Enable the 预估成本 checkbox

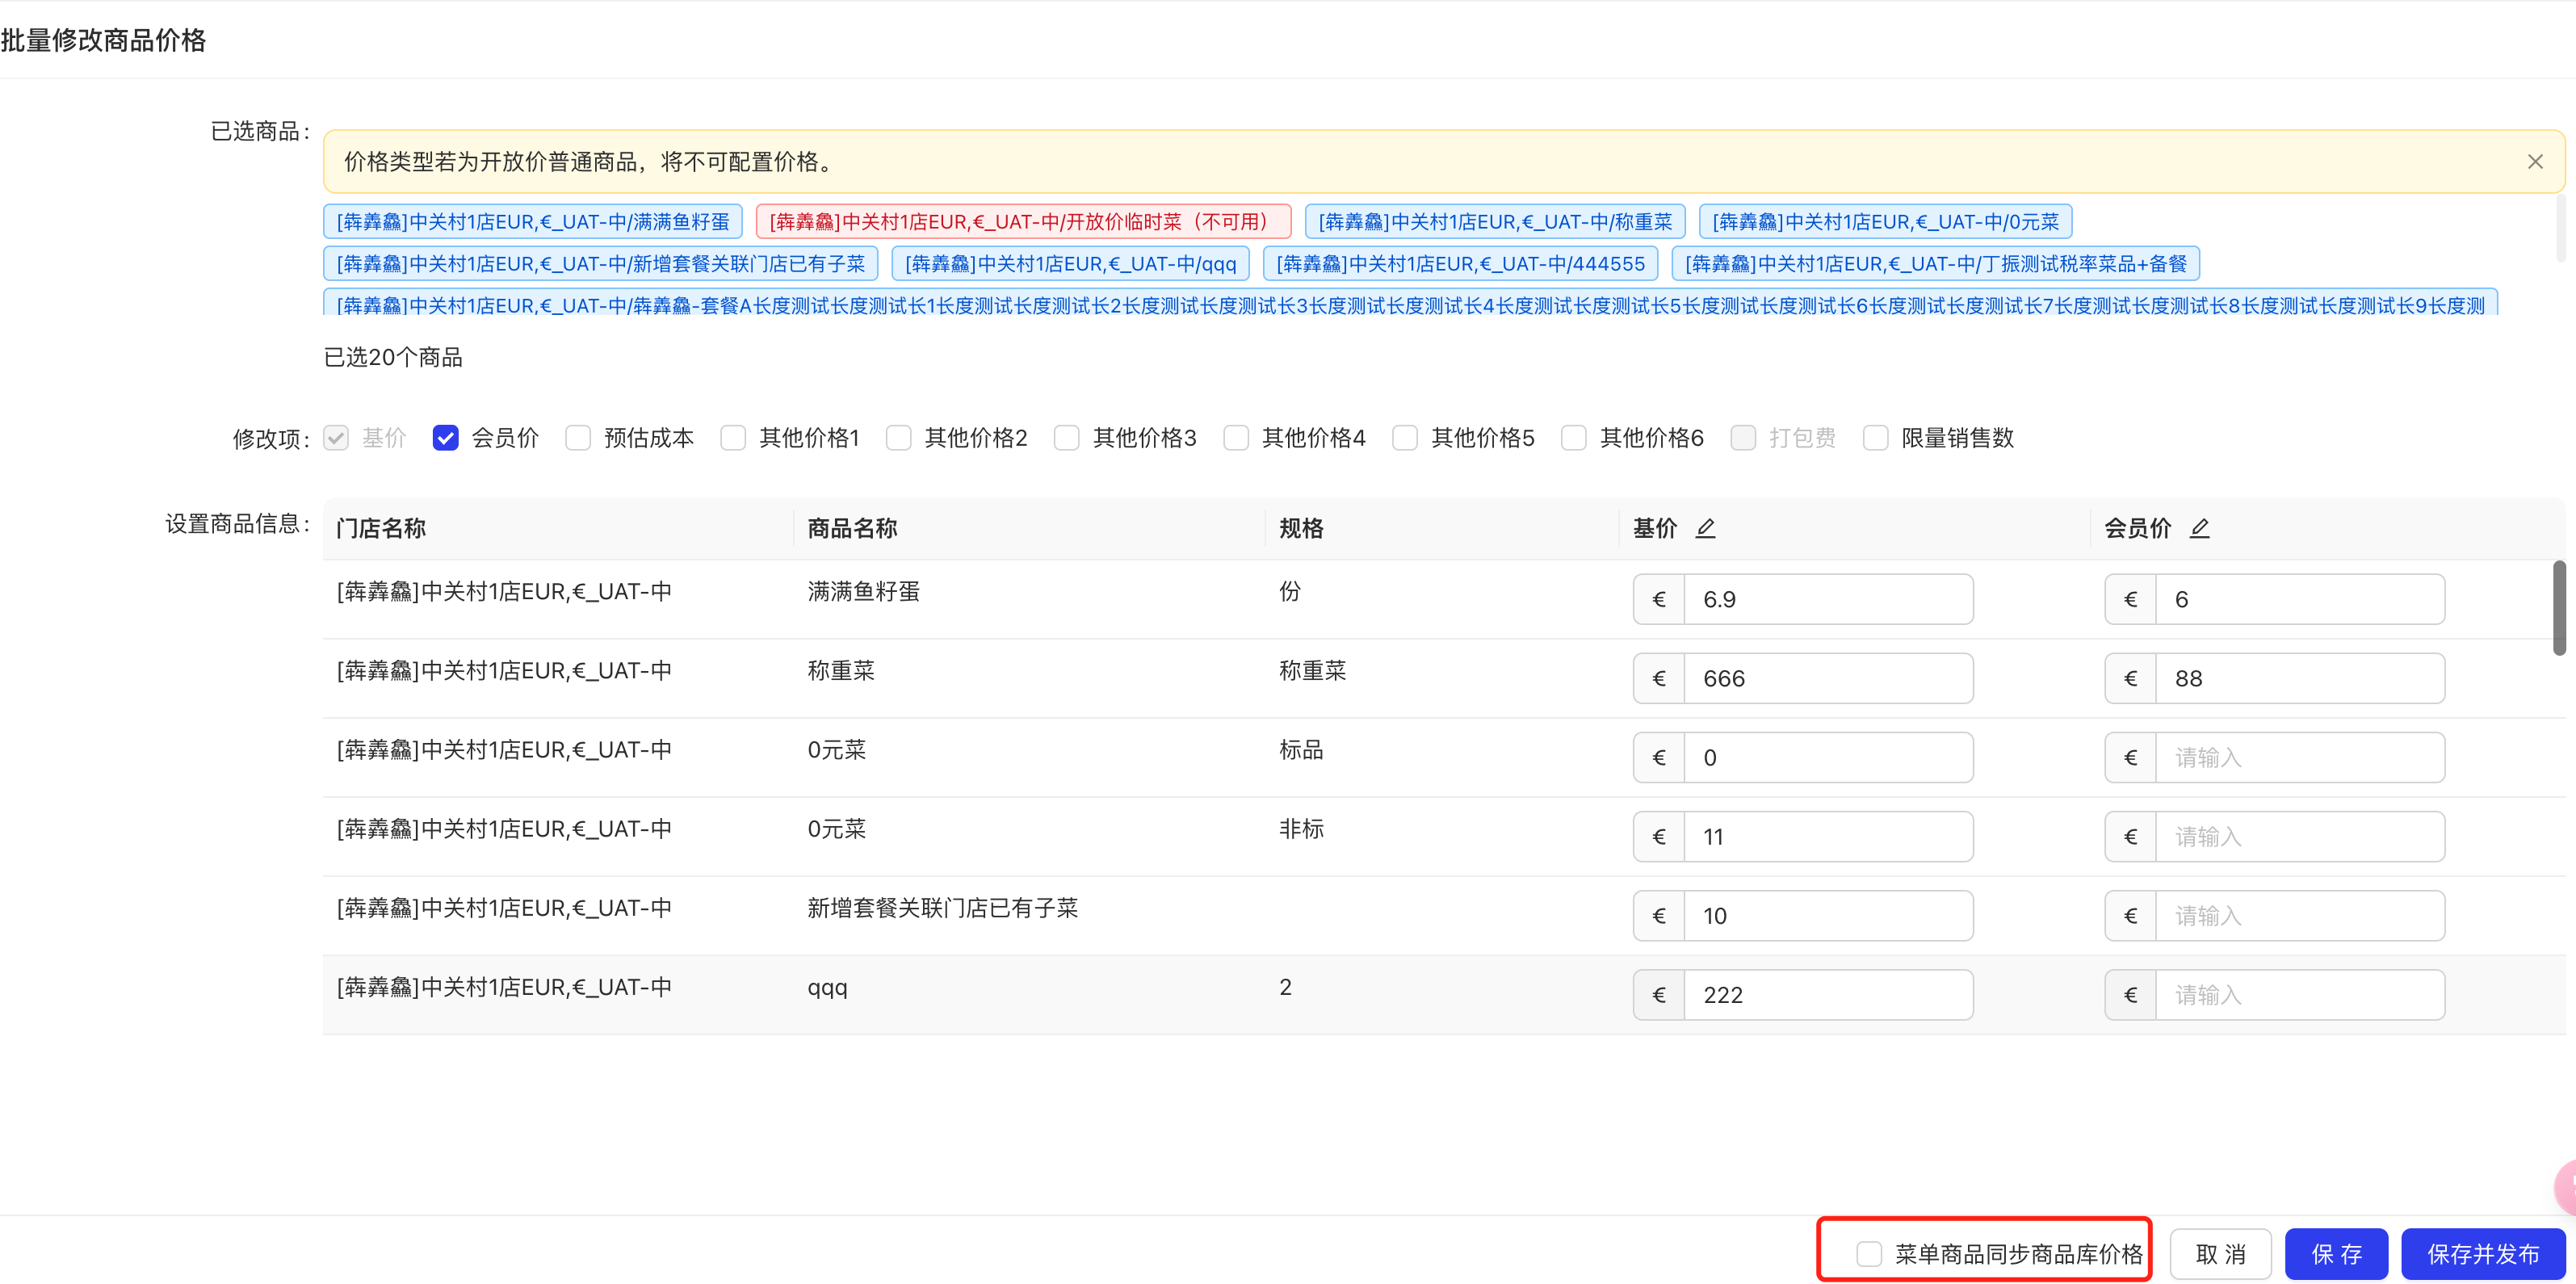pos(578,438)
